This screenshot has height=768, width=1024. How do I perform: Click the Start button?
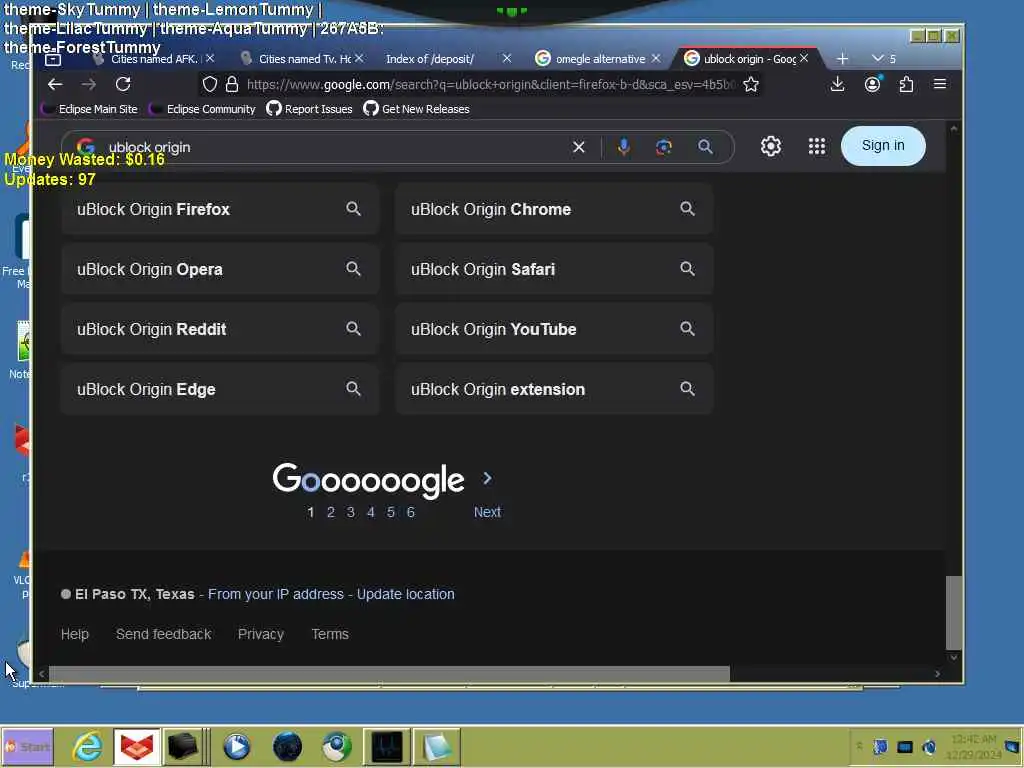pos(27,746)
